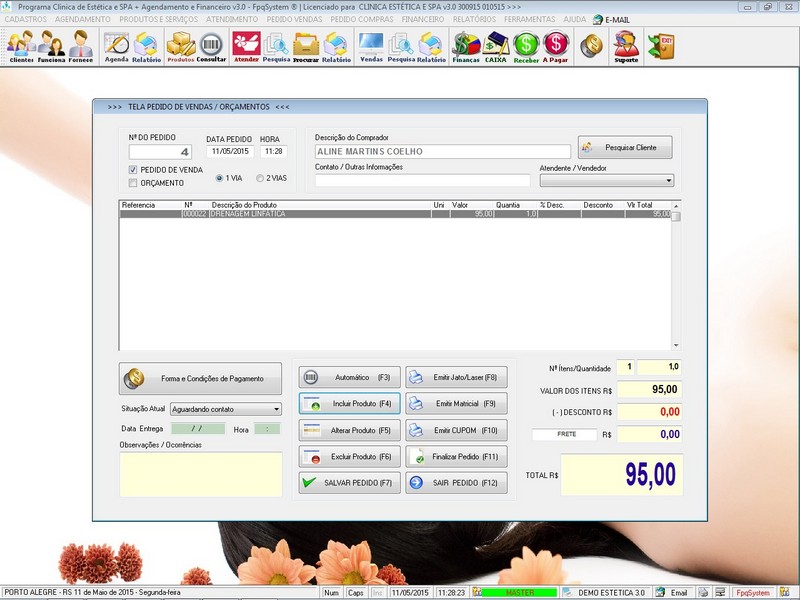
Task: Click the gold coin toolbar icon
Action: point(592,46)
